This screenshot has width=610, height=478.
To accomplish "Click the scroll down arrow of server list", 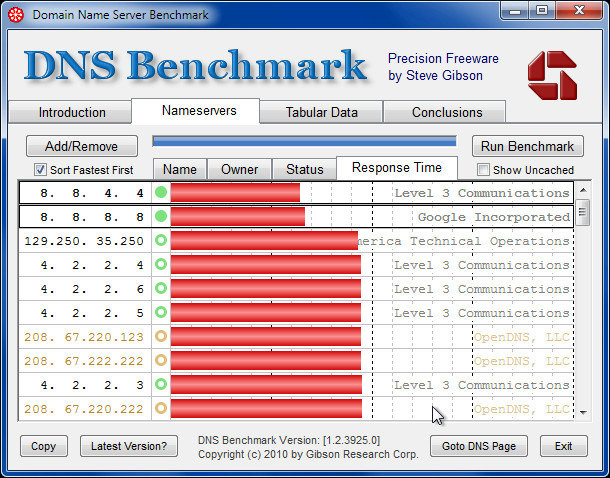I will click(583, 412).
